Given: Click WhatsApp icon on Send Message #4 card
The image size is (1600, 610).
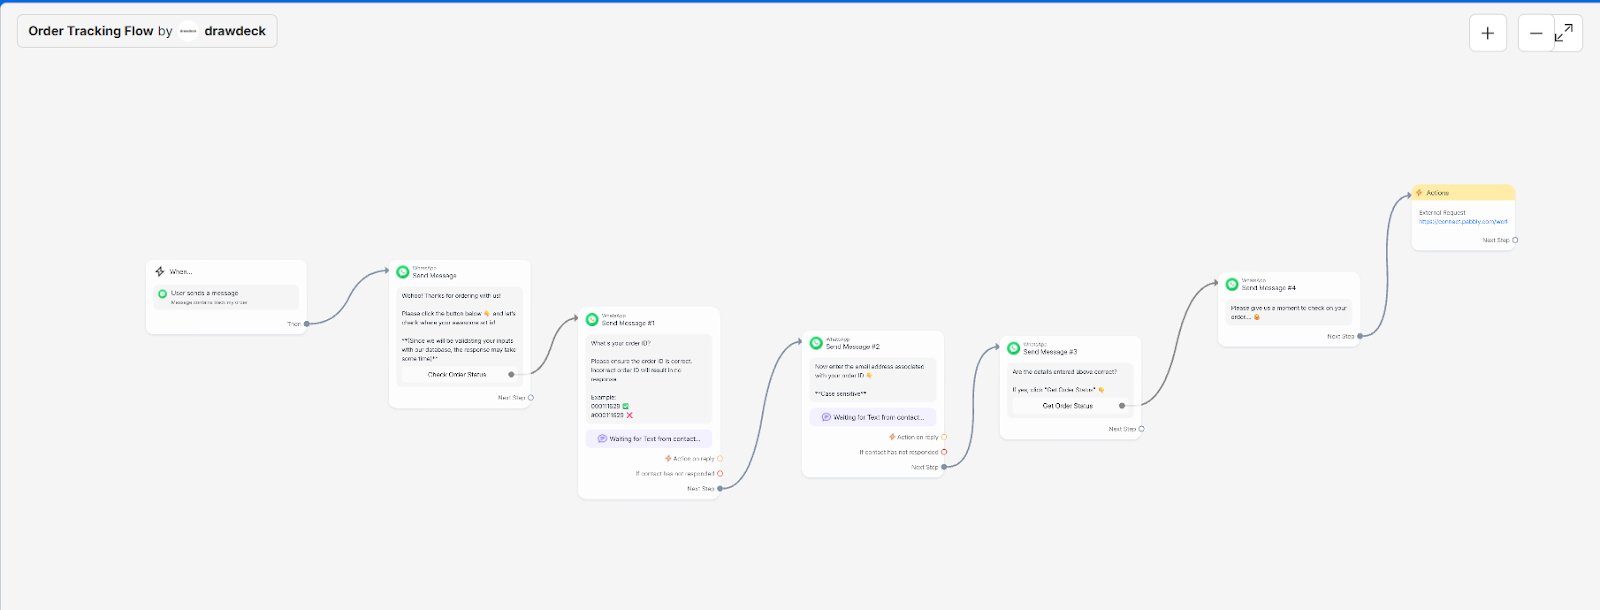Looking at the screenshot, I should pyautogui.click(x=1232, y=284).
